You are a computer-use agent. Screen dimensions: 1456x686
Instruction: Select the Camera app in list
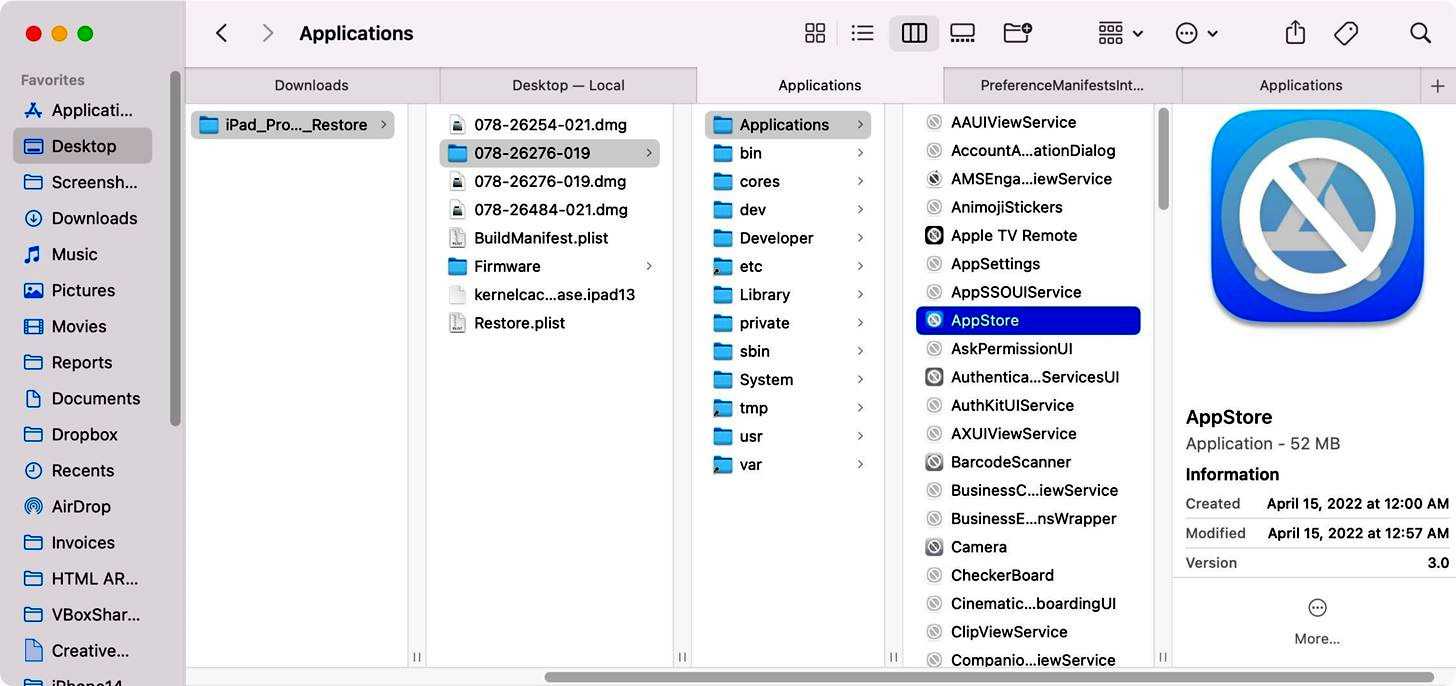[978, 547]
